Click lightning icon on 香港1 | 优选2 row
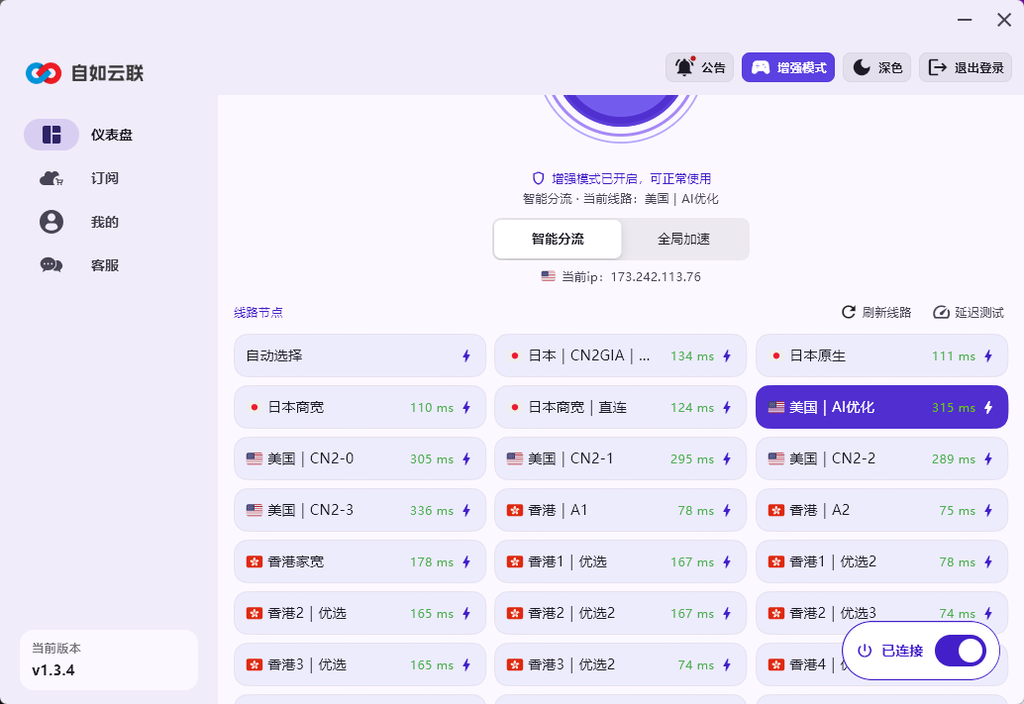 tap(988, 562)
